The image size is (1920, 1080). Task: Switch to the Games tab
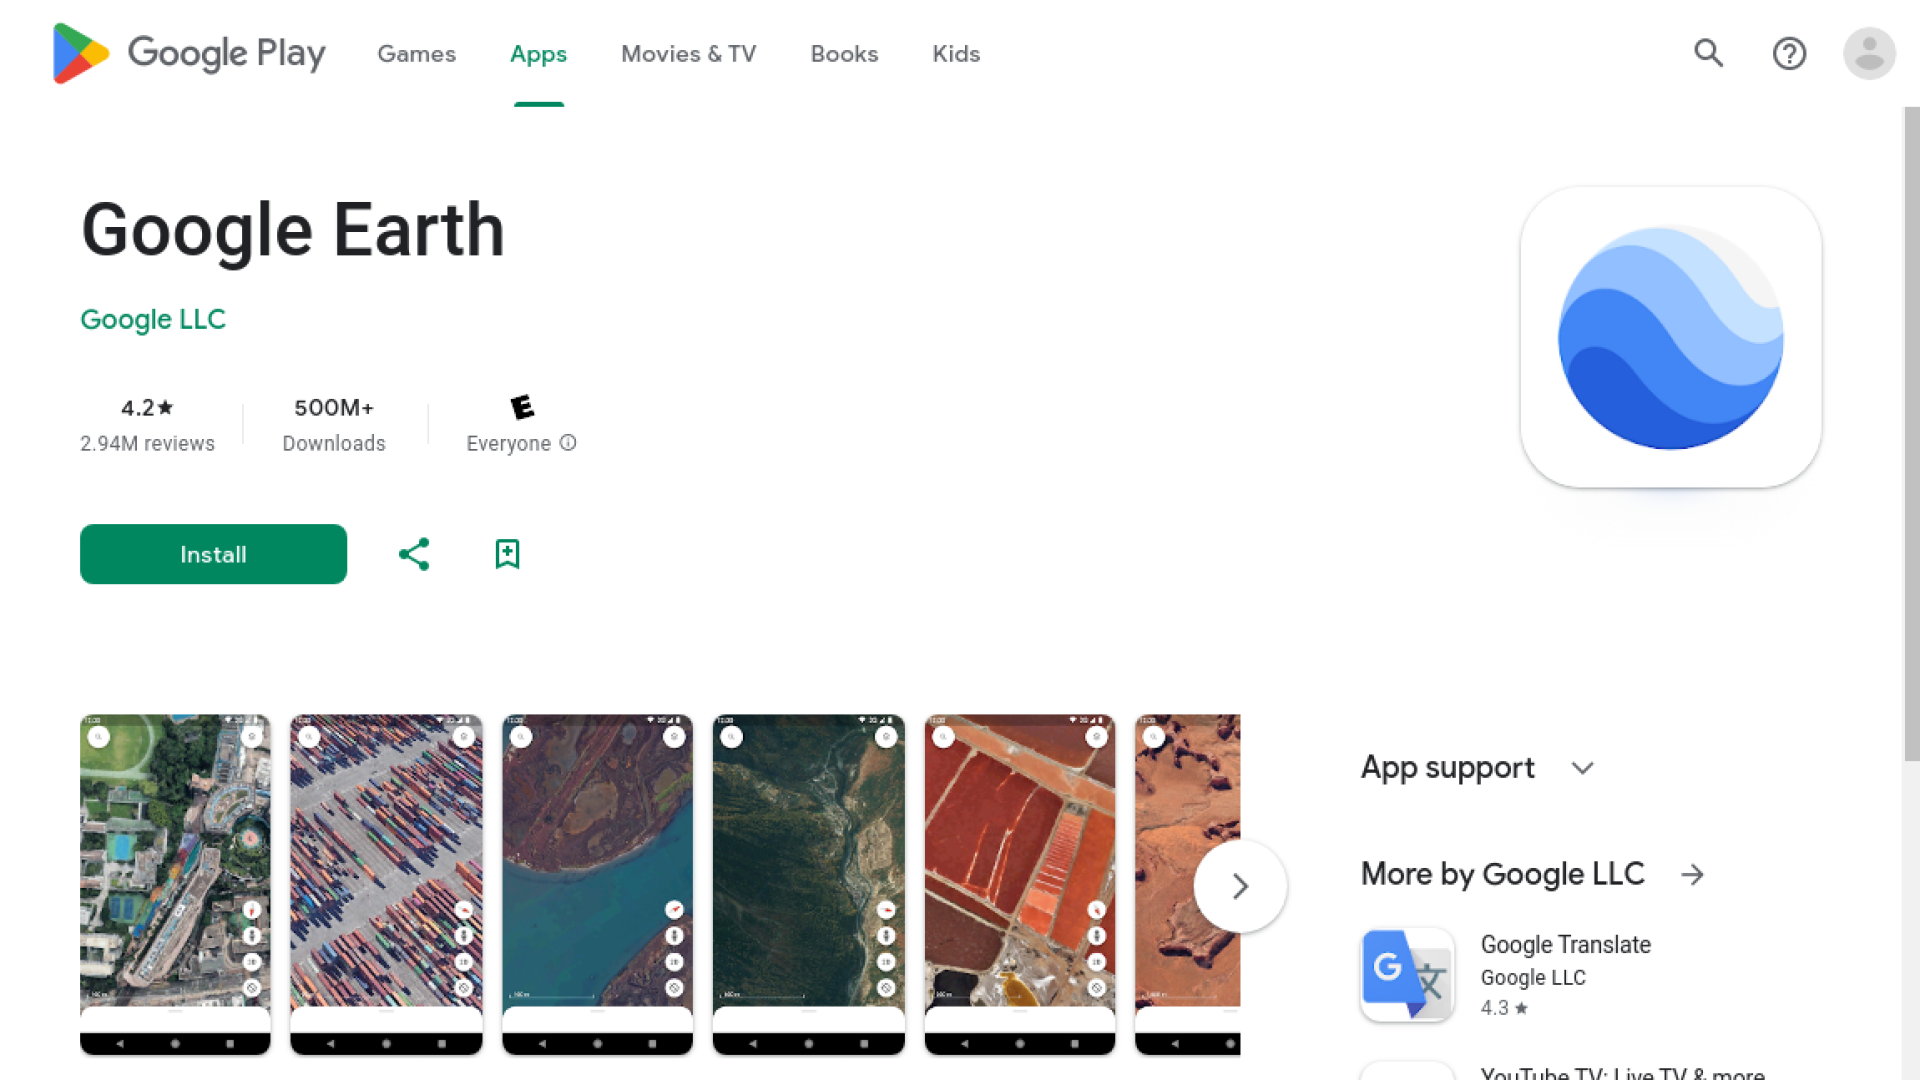point(416,54)
